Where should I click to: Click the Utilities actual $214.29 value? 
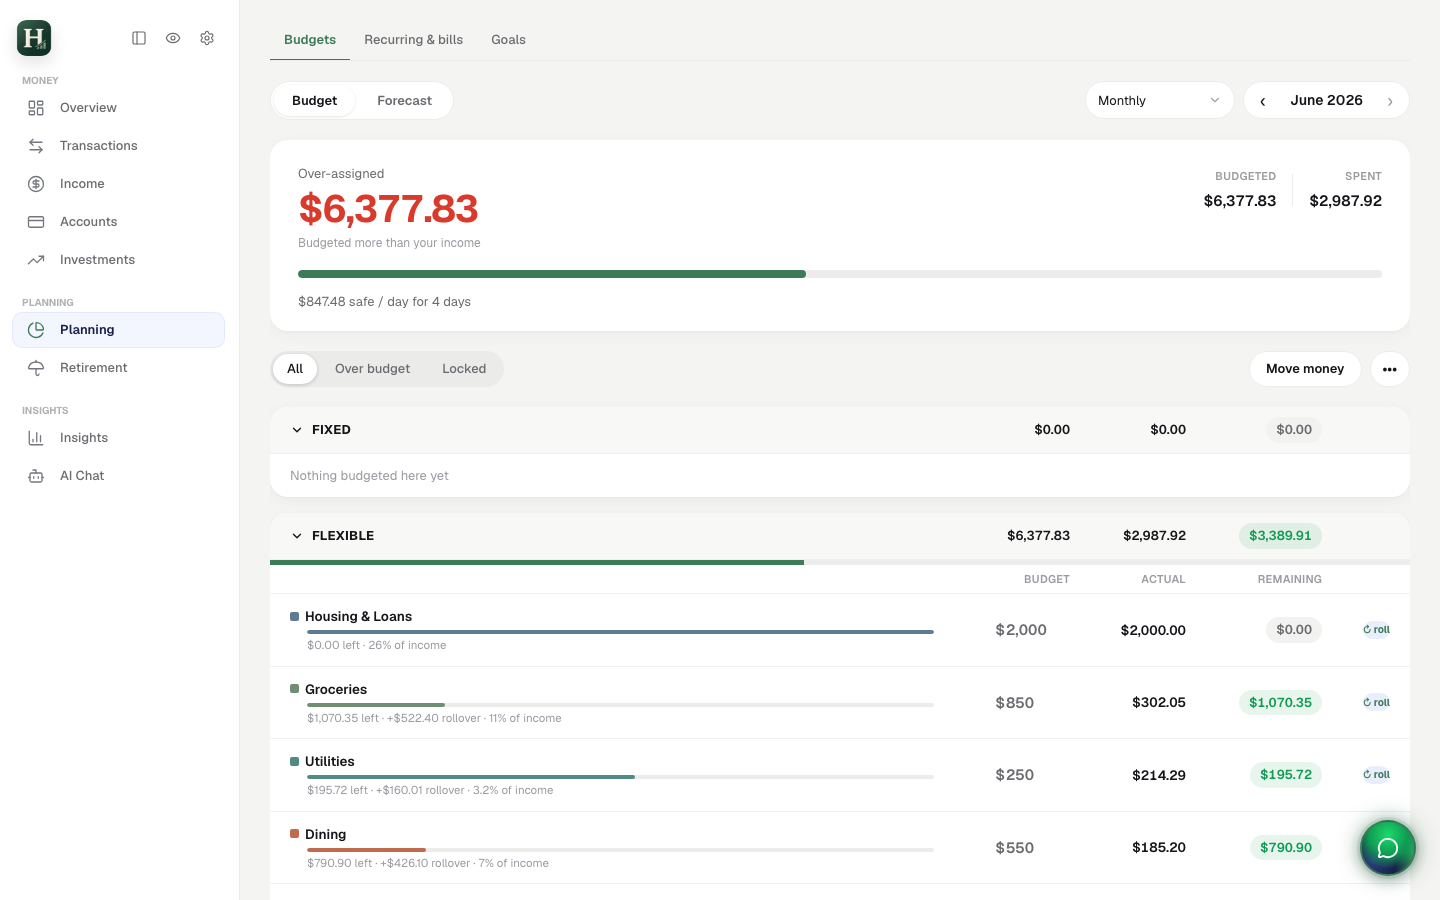[x=1159, y=775]
